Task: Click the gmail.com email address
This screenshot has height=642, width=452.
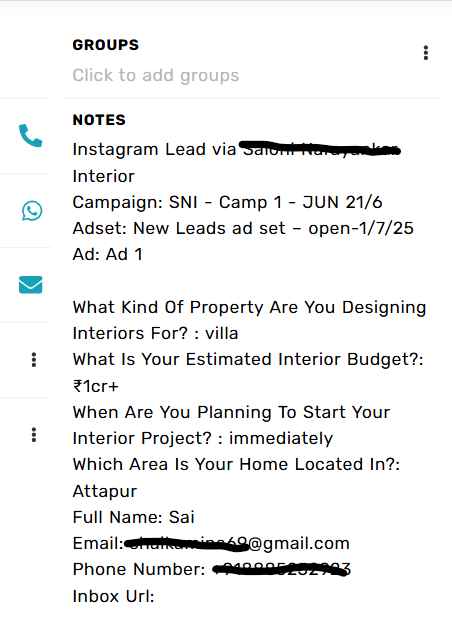Action: pyautogui.click(x=237, y=544)
